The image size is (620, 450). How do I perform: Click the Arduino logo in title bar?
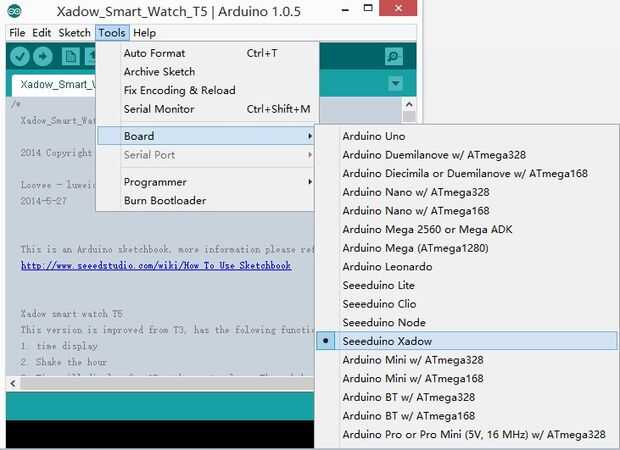15,11
